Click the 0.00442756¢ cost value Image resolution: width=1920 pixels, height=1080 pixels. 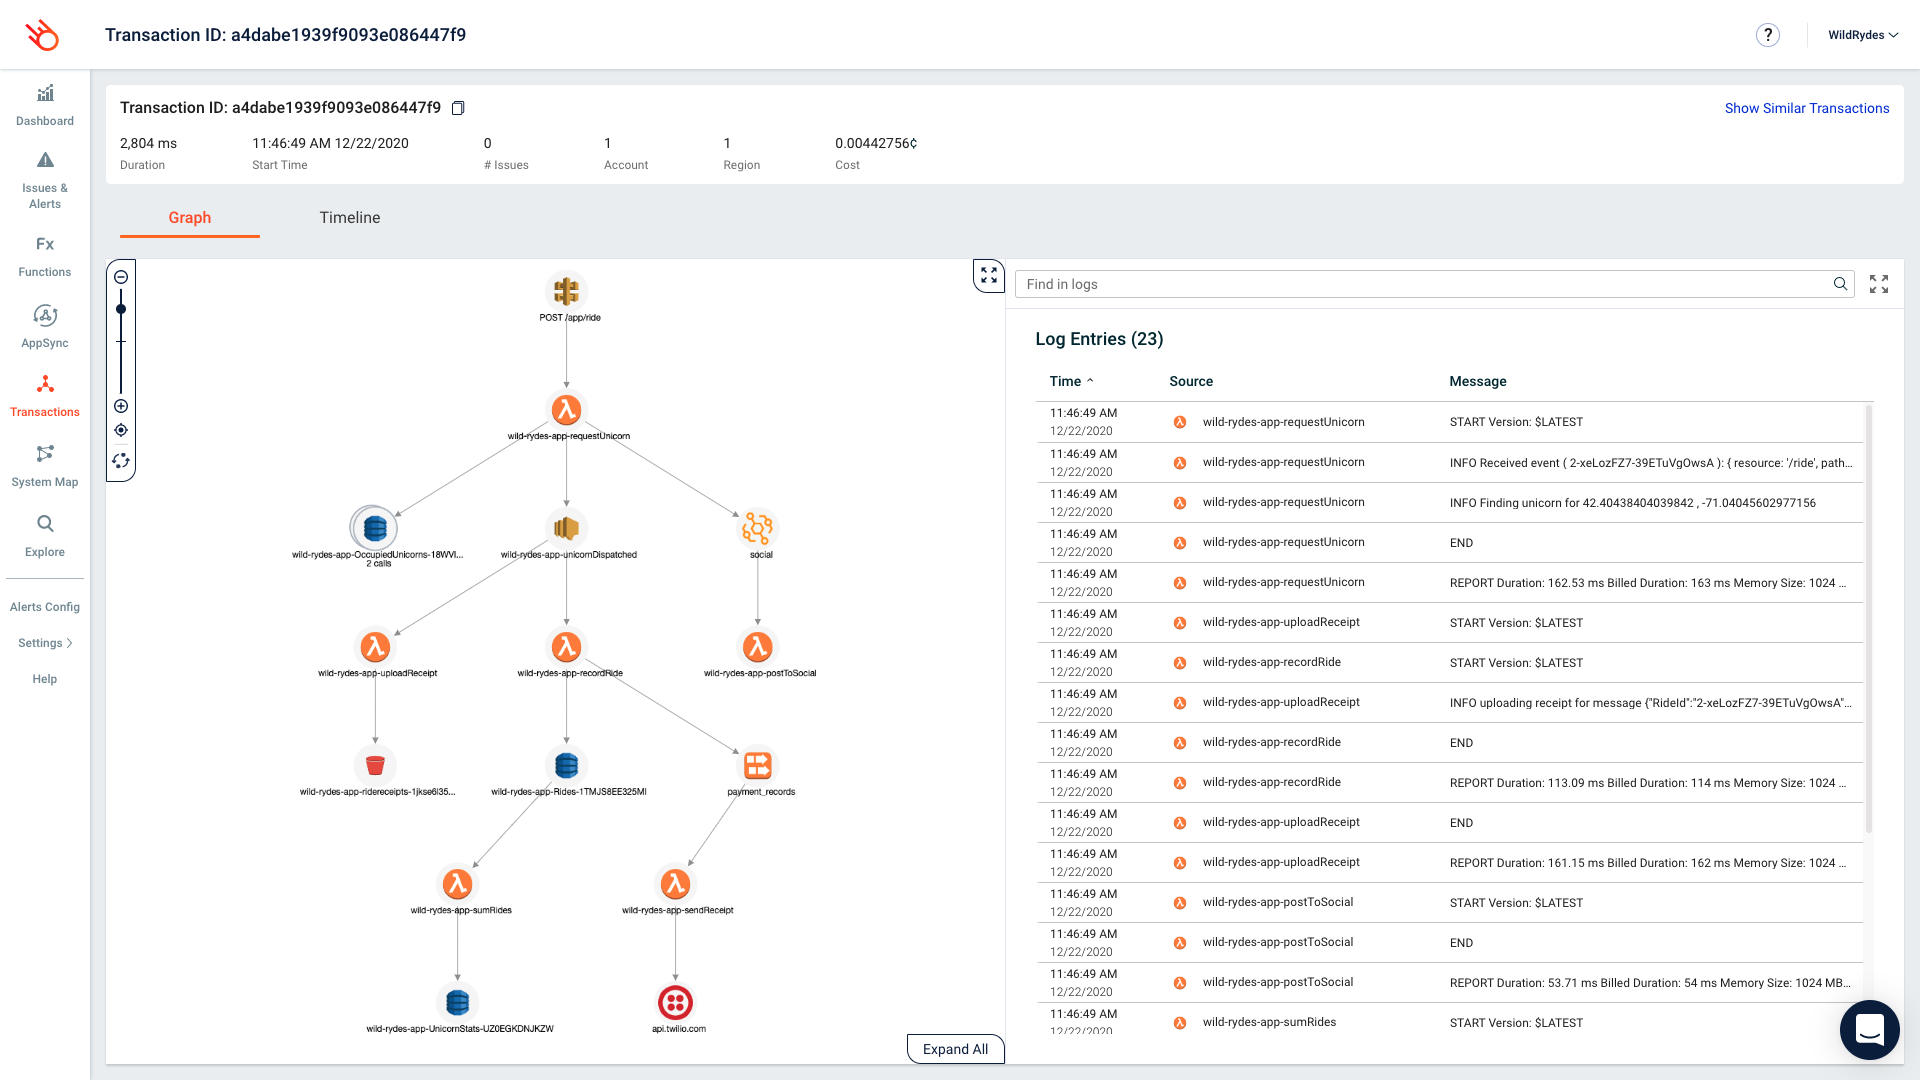click(x=876, y=143)
